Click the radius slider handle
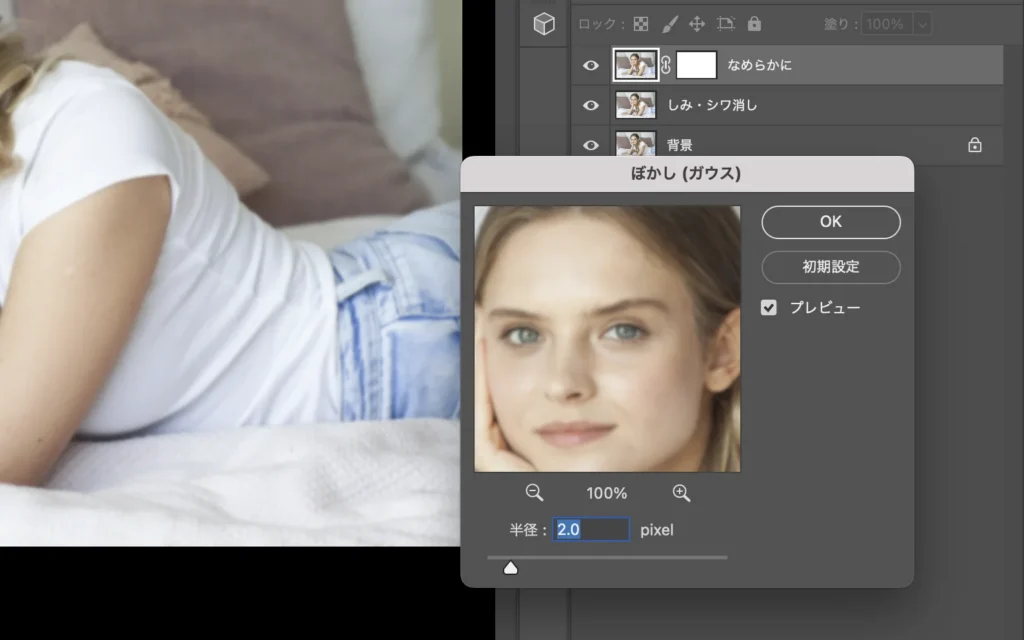Image resolution: width=1024 pixels, height=640 pixels. click(x=510, y=569)
